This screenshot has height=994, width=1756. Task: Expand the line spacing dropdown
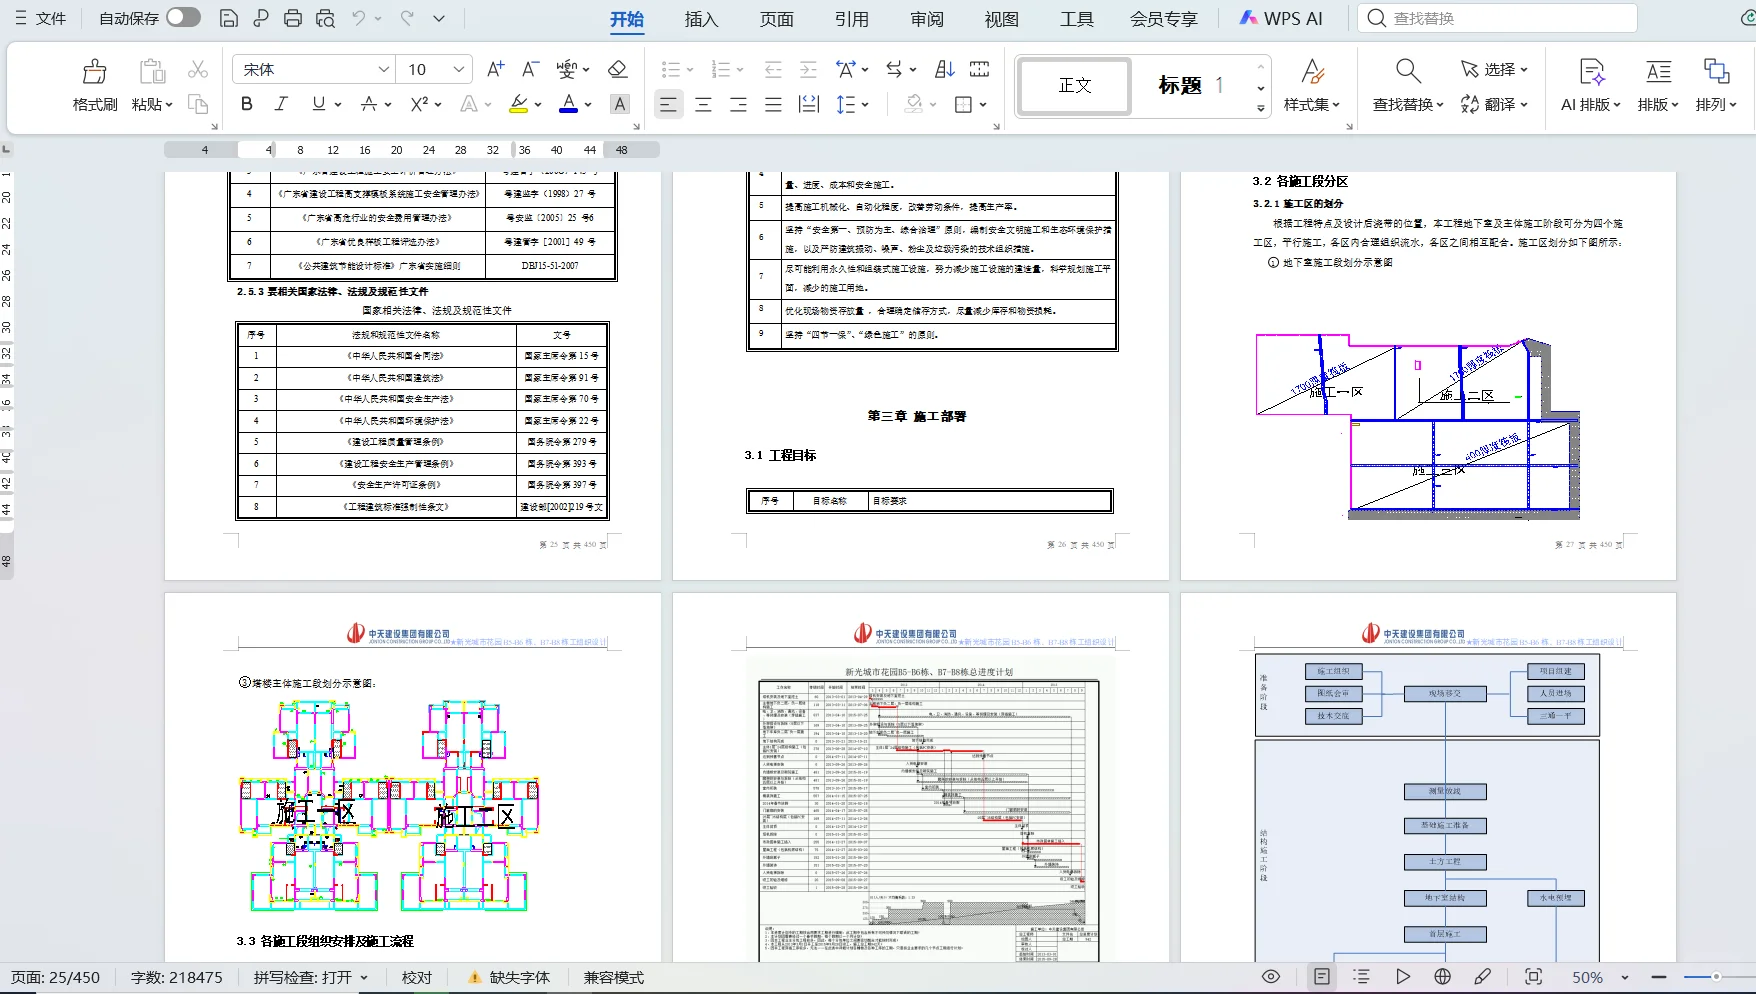(x=865, y=104)
